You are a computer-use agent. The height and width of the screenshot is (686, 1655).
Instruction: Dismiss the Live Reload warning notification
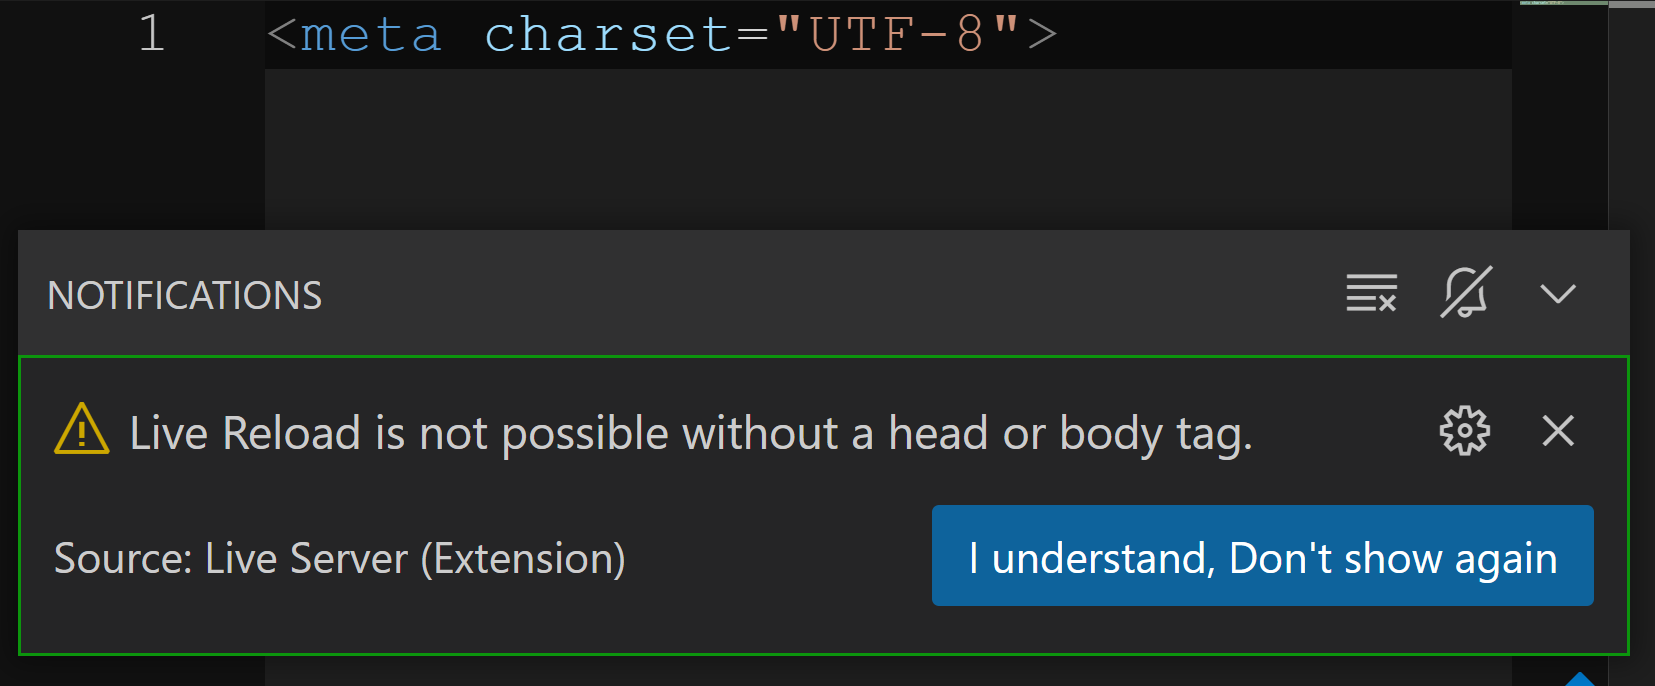(1558, 431)
